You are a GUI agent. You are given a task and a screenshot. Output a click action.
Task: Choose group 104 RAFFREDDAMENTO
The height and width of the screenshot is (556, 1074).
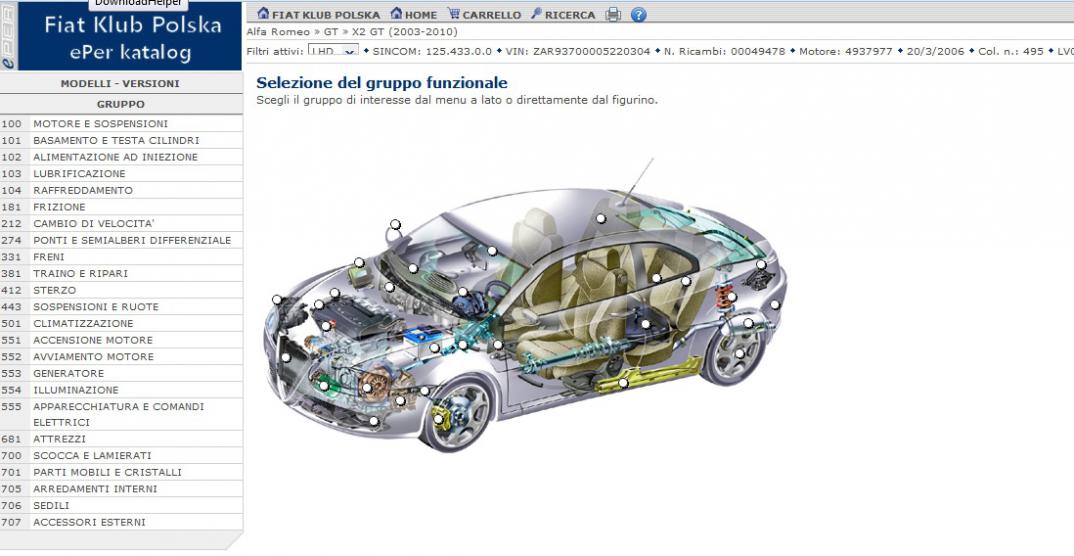(x=121, y=190)
